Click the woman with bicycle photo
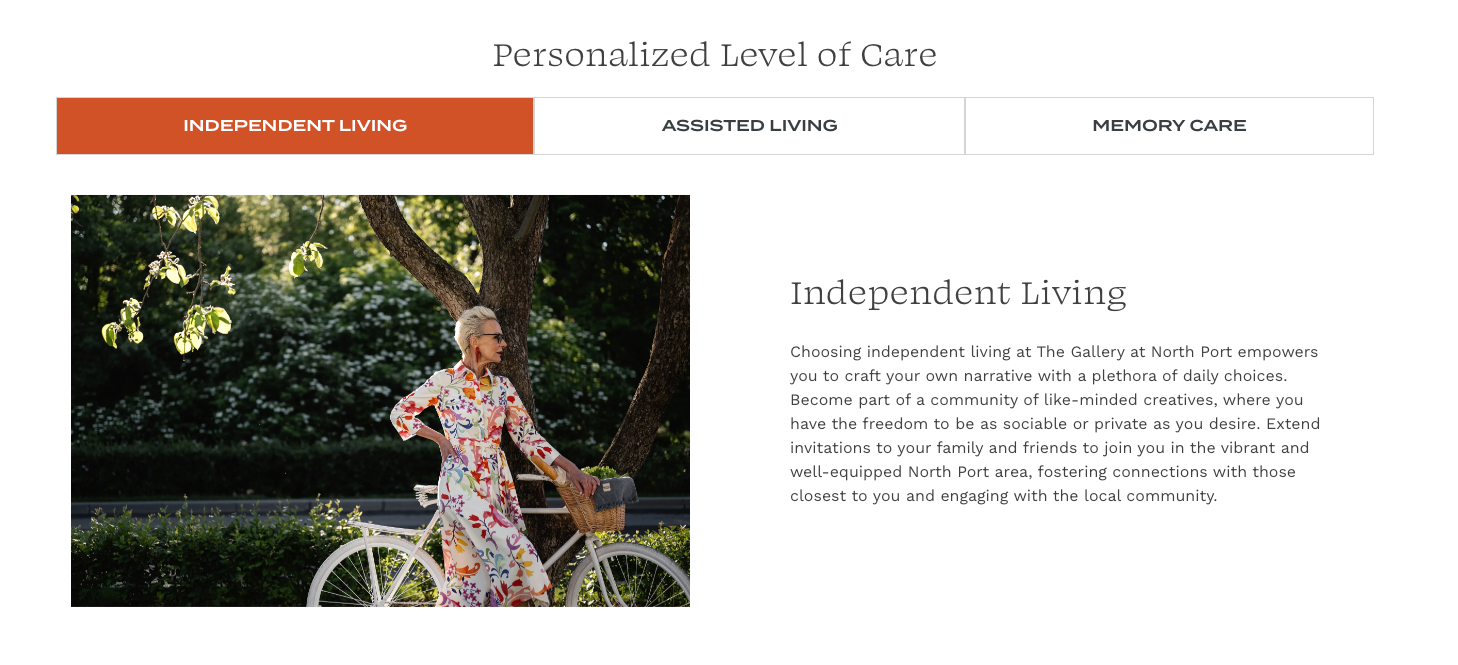Image resolution: width=1458 pixels, height=665 pixels. click(x=380, y=400)
